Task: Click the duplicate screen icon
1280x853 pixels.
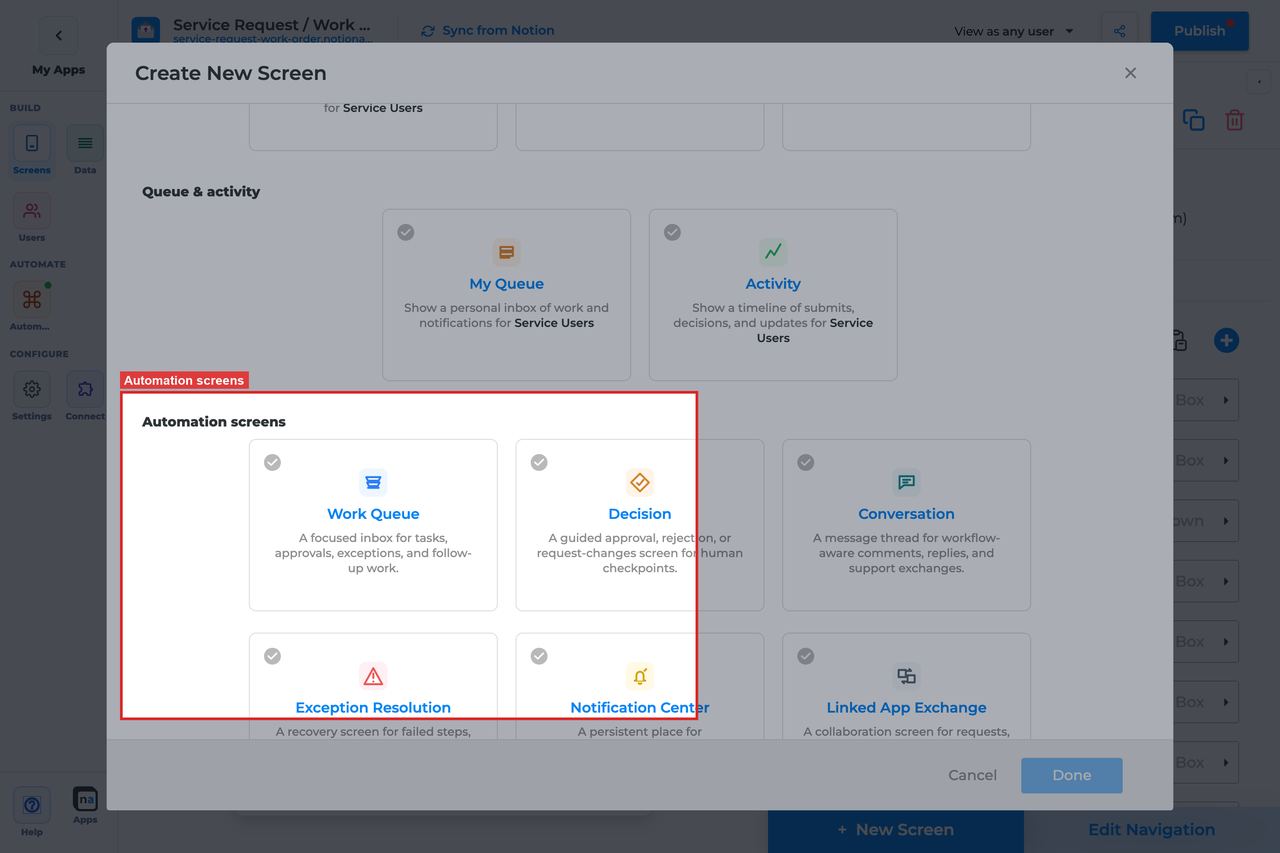Action: point(1193,120)
